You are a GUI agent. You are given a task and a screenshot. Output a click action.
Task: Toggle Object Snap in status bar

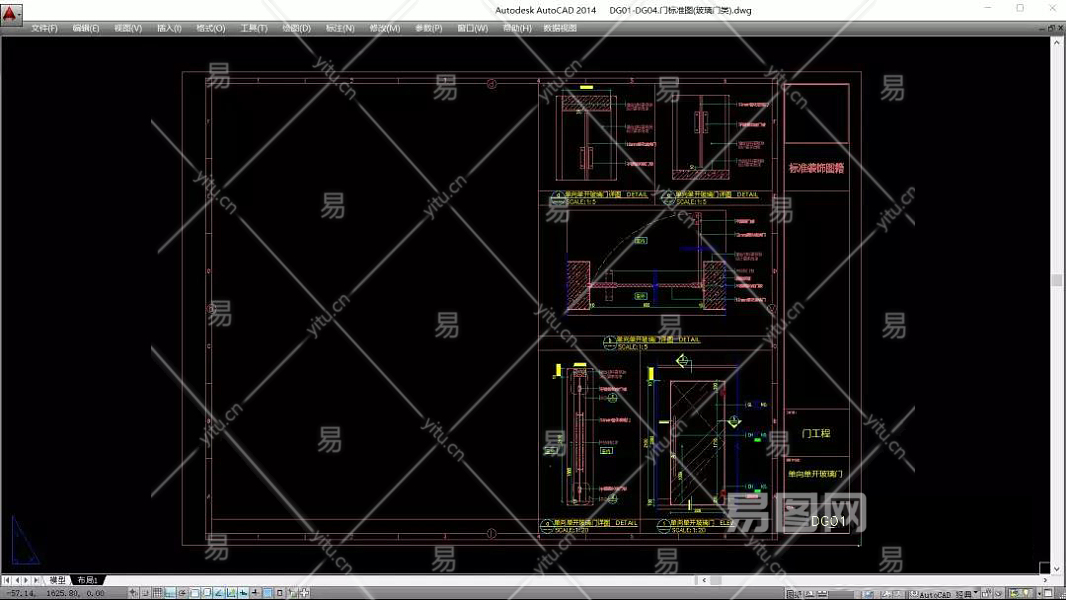194,593
